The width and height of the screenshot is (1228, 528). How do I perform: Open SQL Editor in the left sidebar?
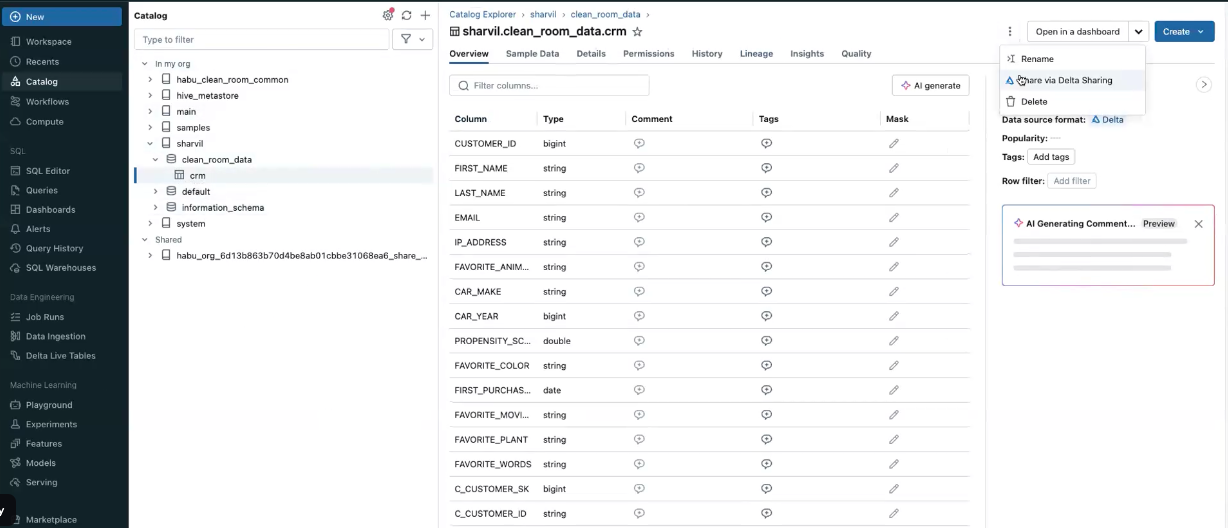[x=48, y=171]
